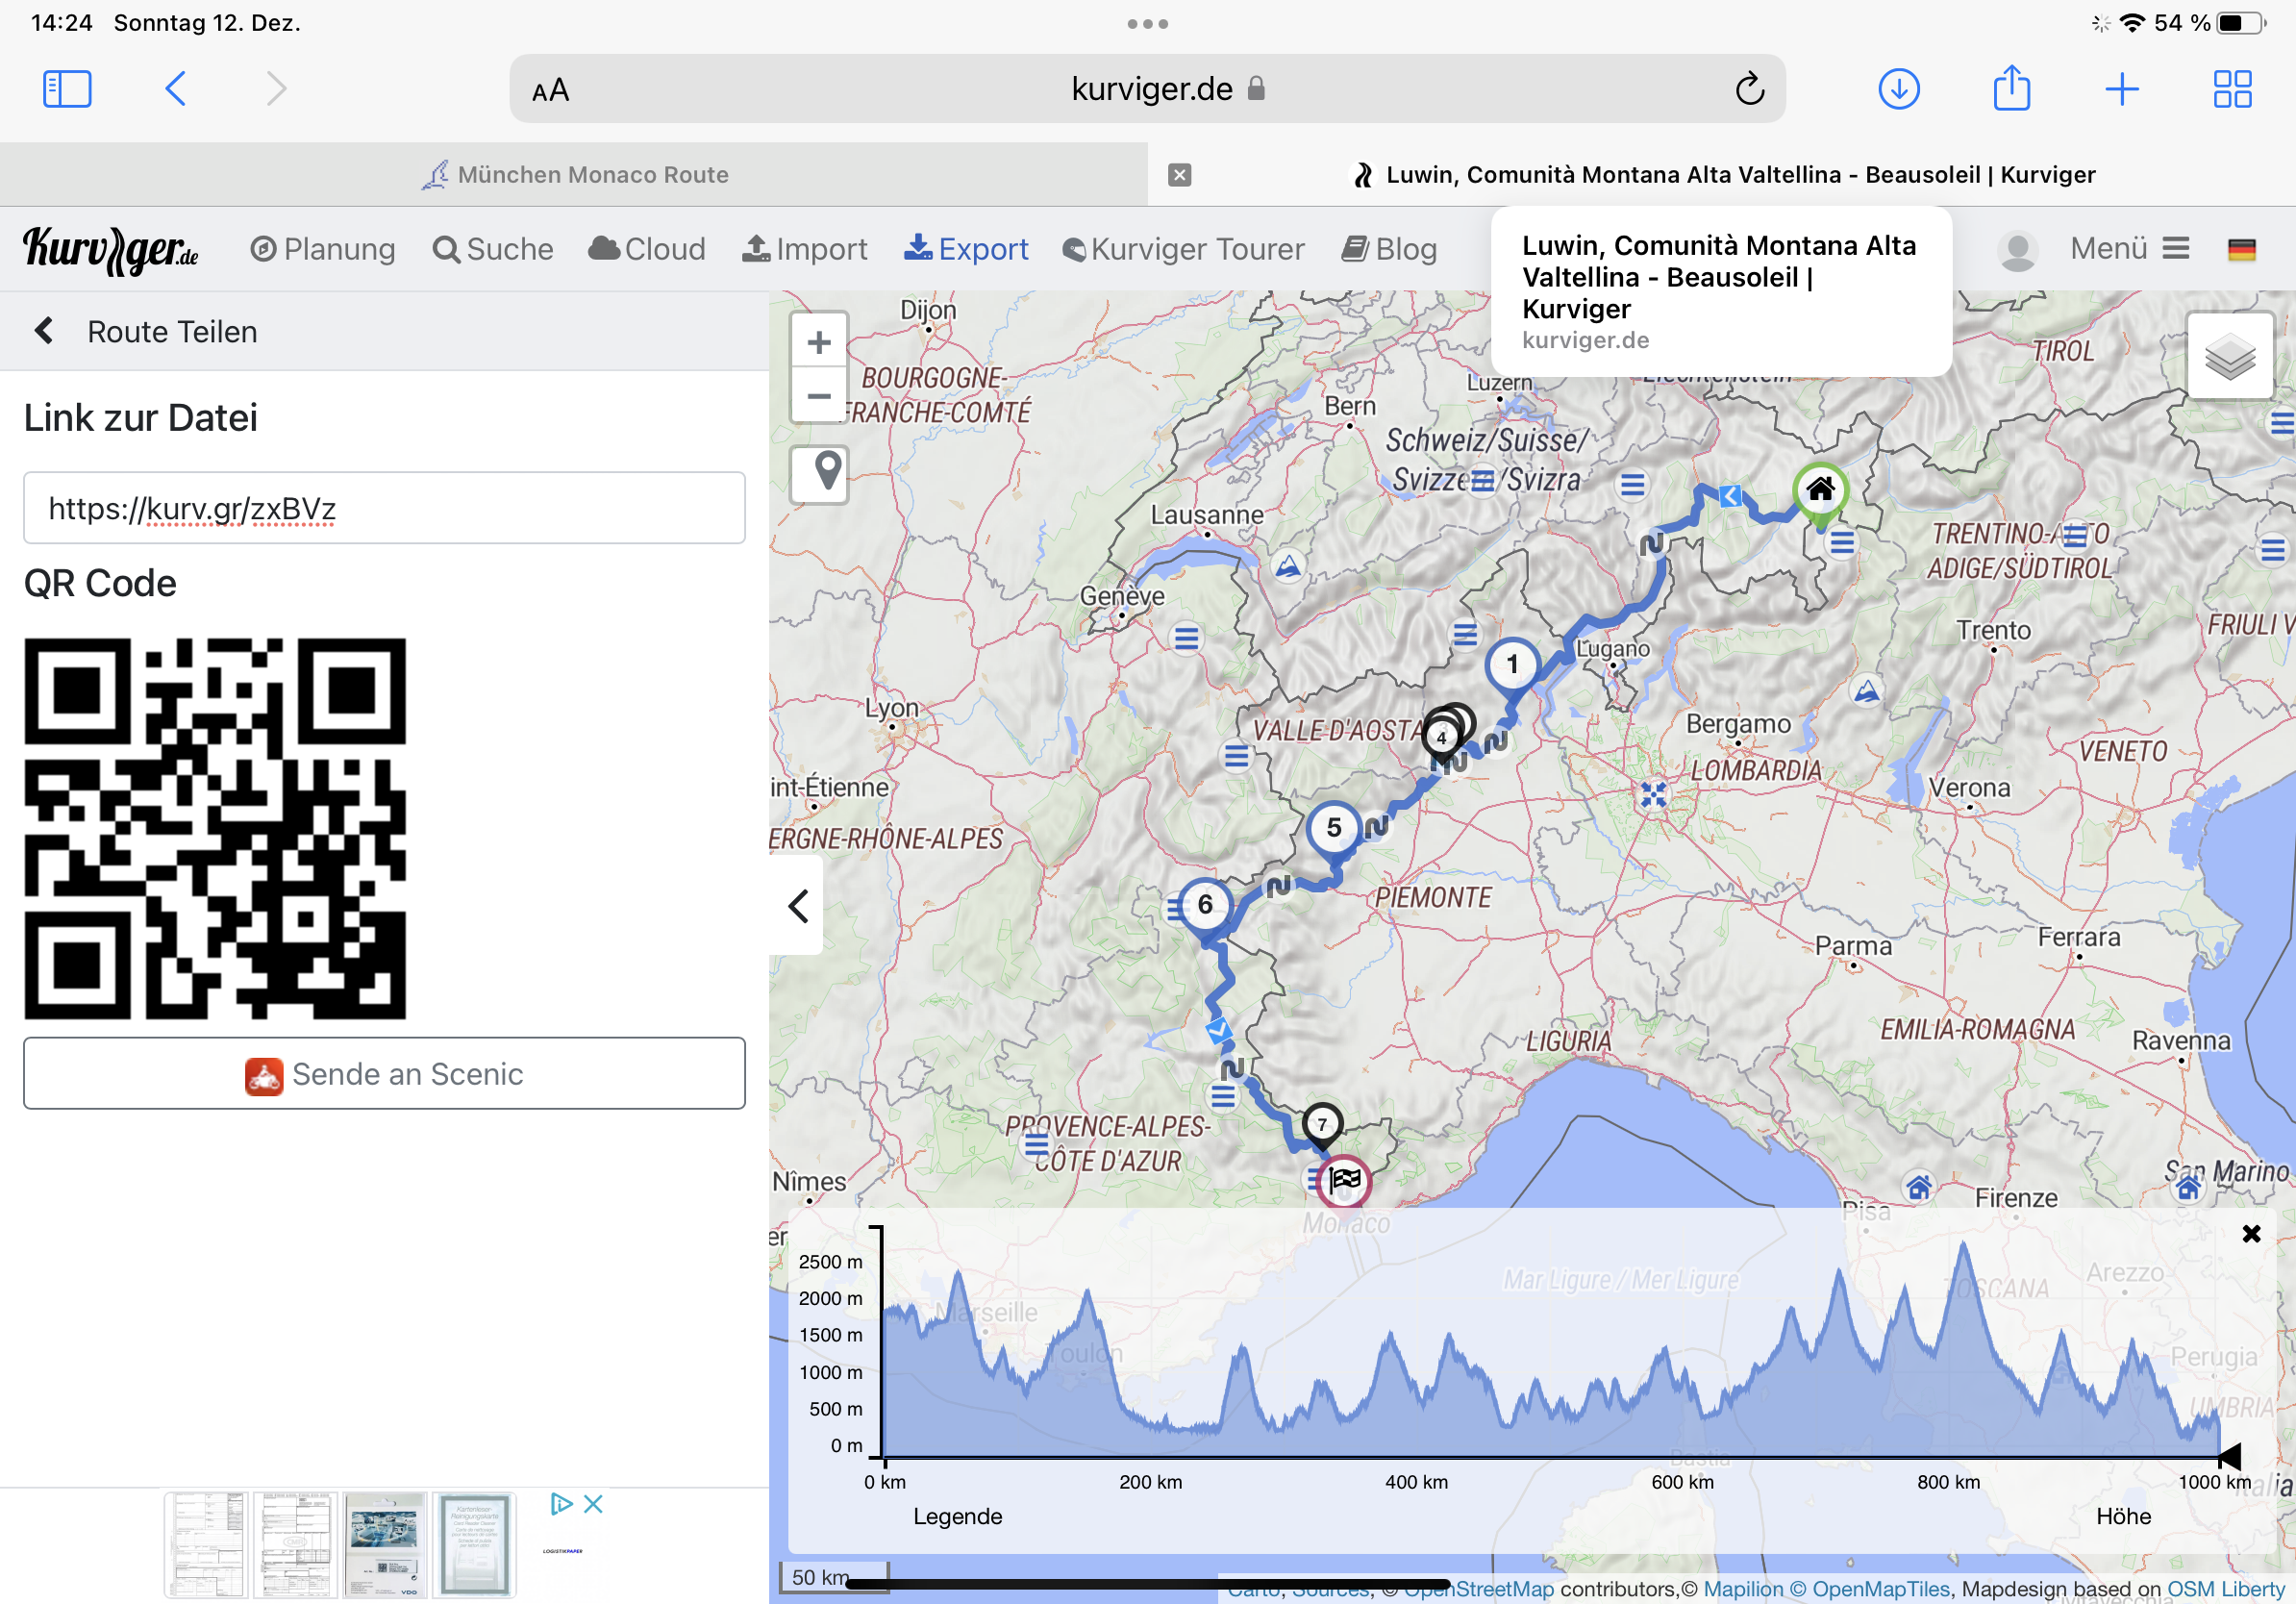Viewport: 2296px width, 1604px height.
Task: Click the finish flag destination marker
Action: coord(1343,1181)
